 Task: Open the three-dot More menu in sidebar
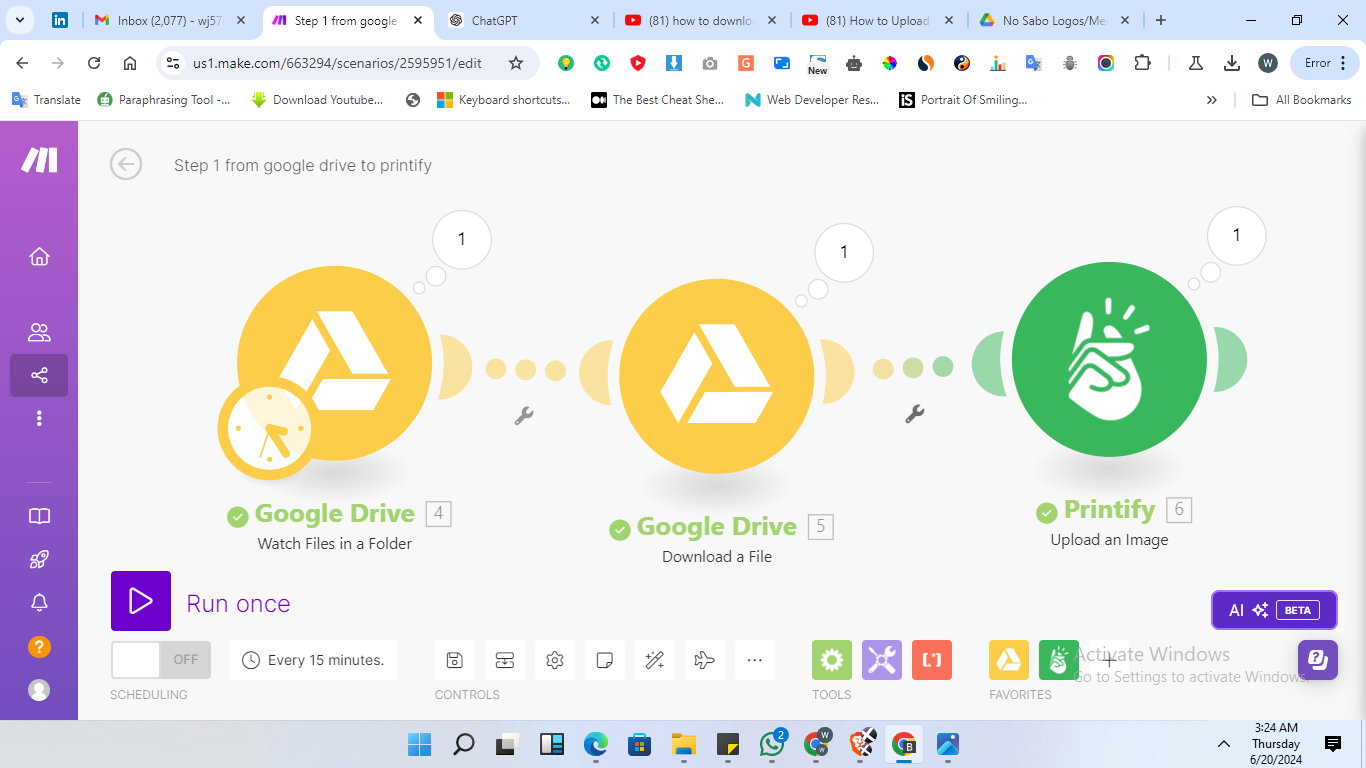(39, 418)
